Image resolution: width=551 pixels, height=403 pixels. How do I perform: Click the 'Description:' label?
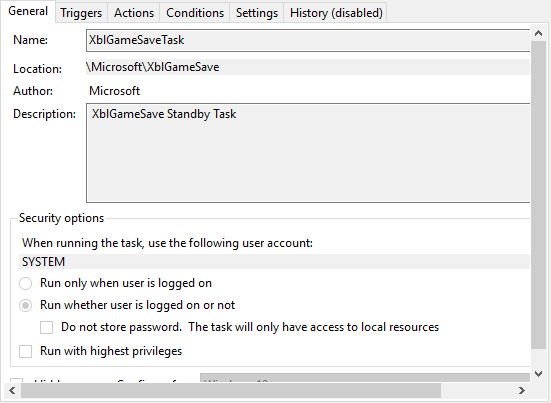45,114
